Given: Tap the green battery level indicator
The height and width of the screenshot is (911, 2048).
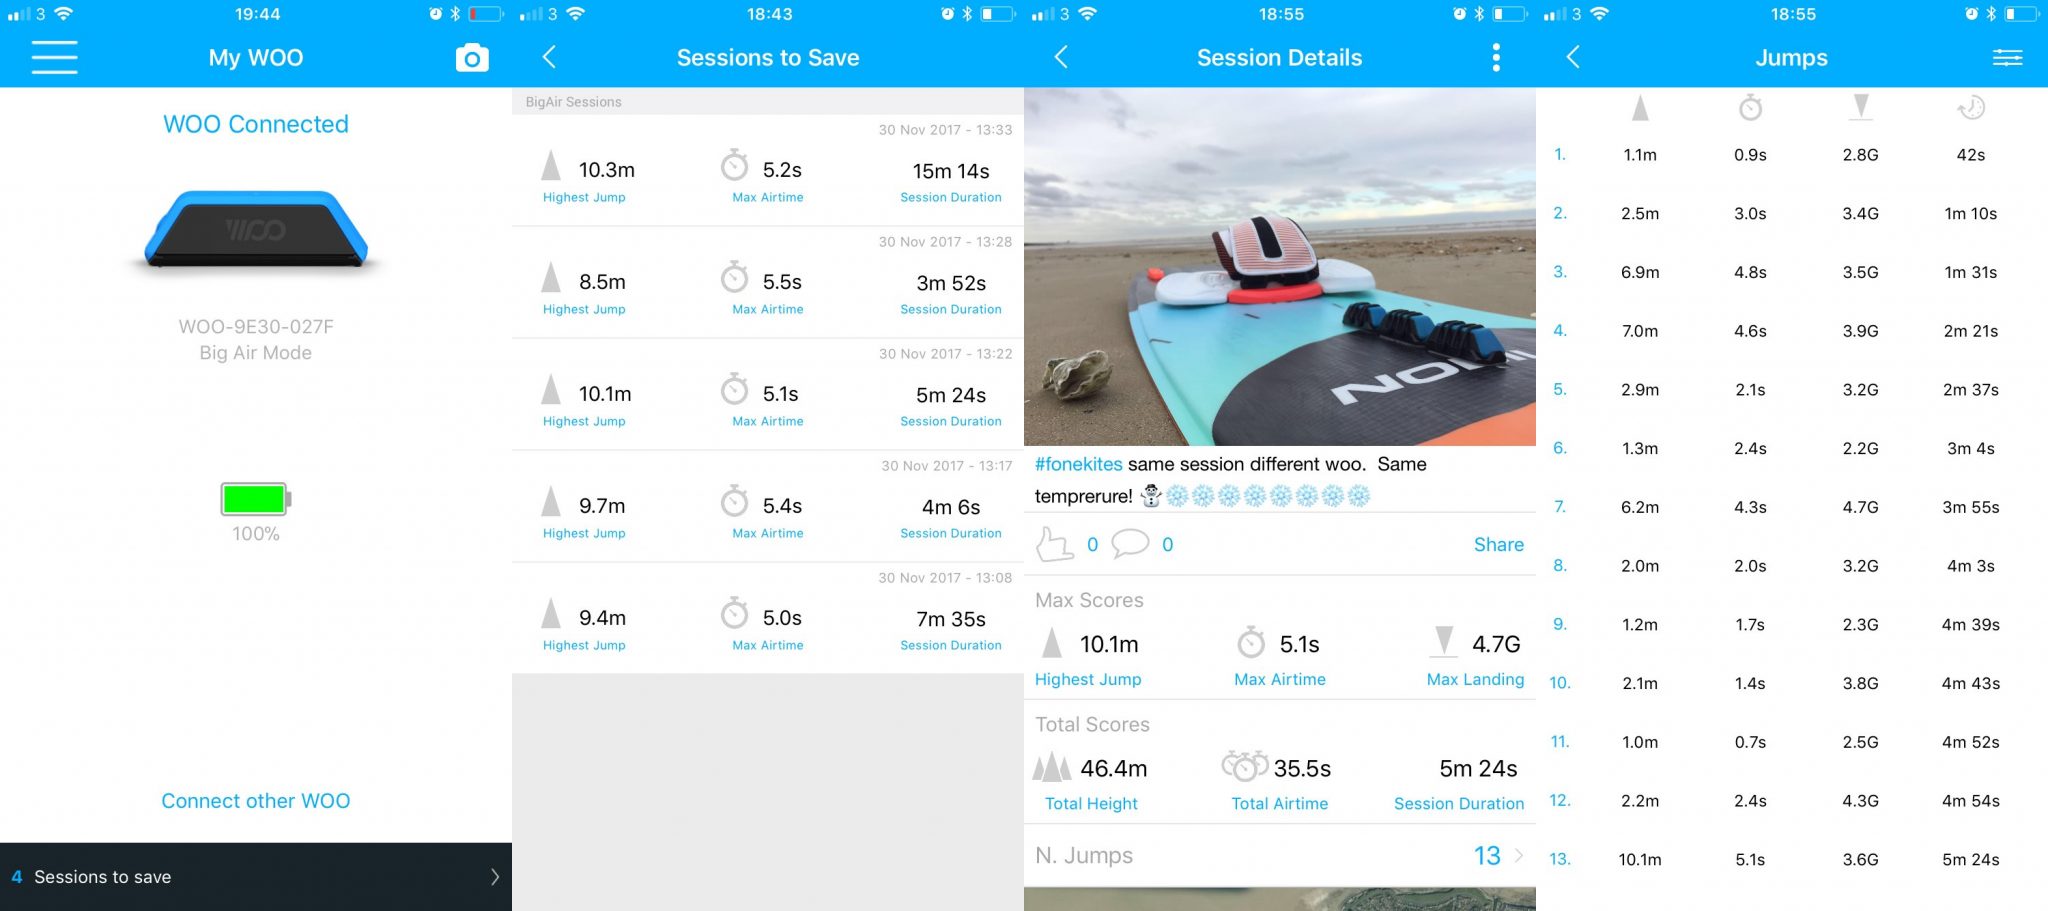Looking at the screenshot, I should click(x=256, y=498).
